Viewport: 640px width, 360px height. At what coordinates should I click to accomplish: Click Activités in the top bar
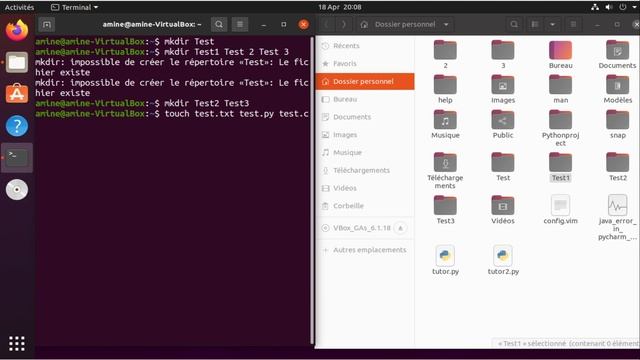pos(19,7)
